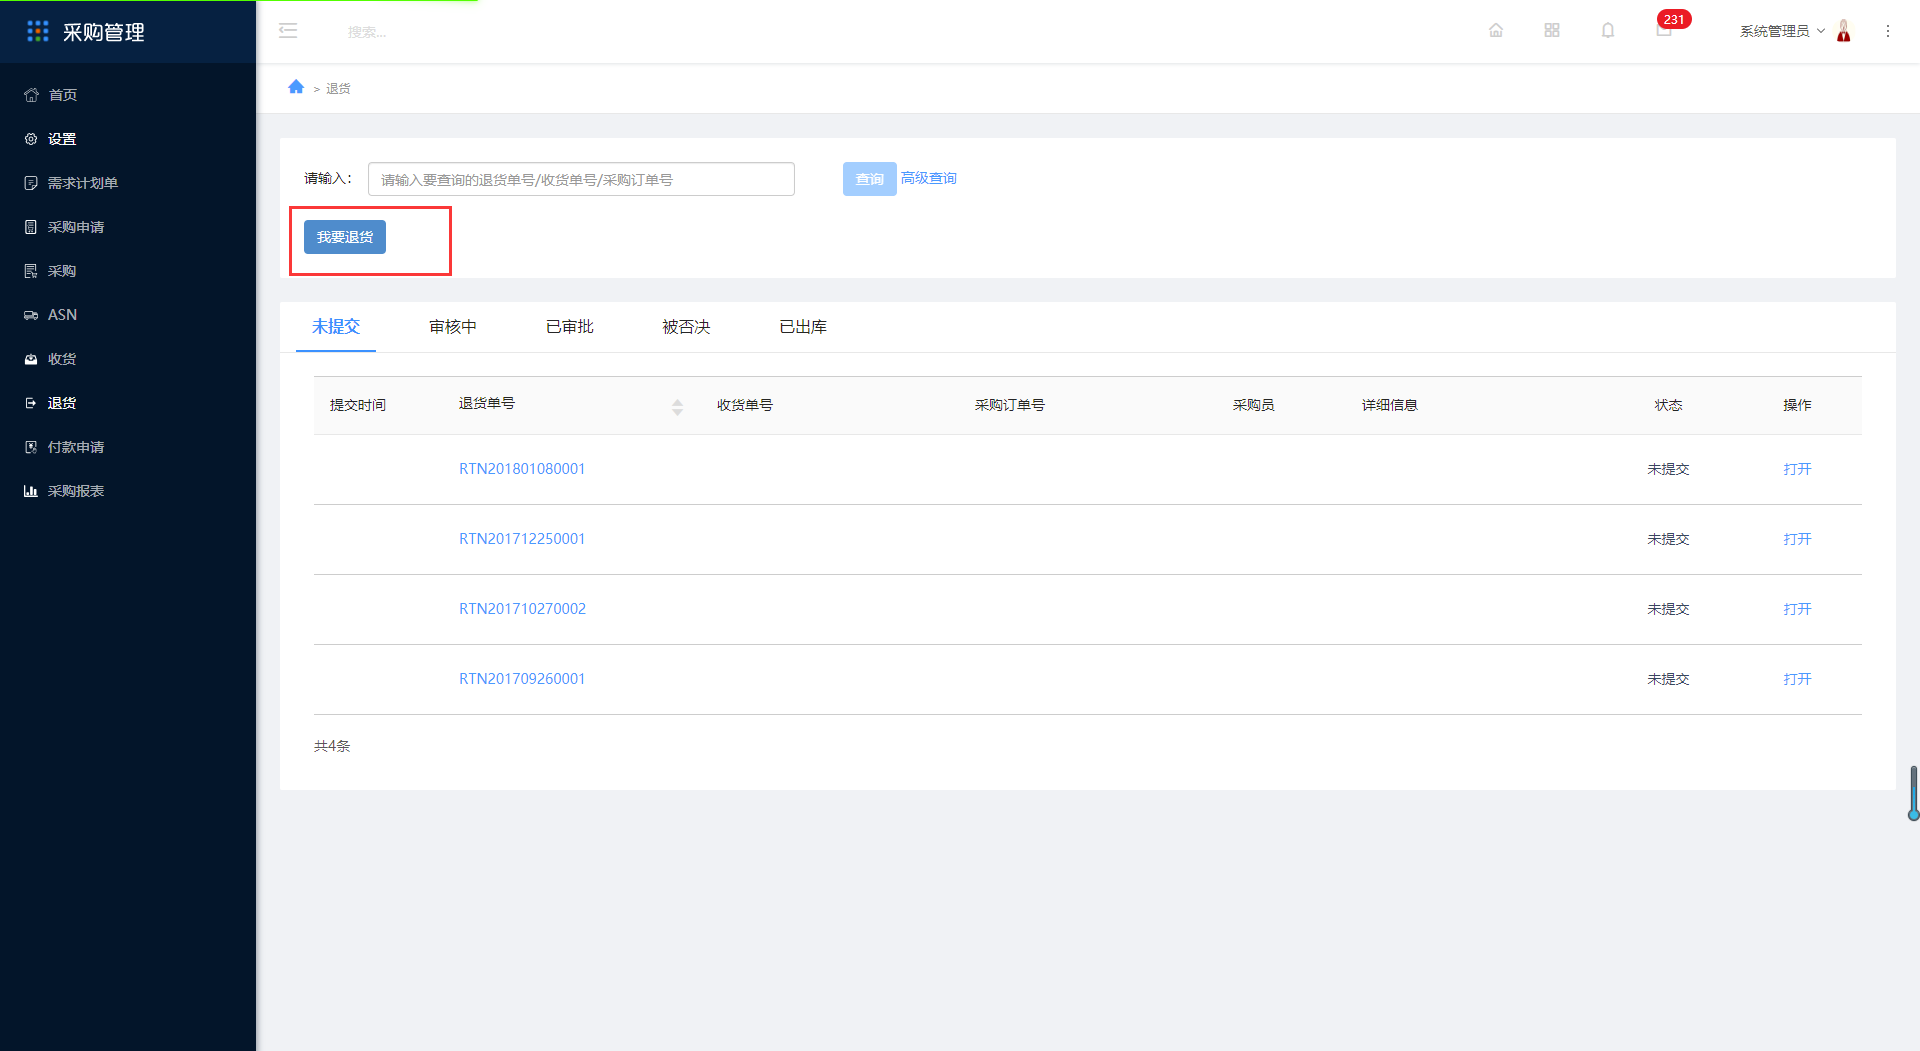
Task: Click 打开 for RTN201801080001 row
Action: pos(1797,469)
